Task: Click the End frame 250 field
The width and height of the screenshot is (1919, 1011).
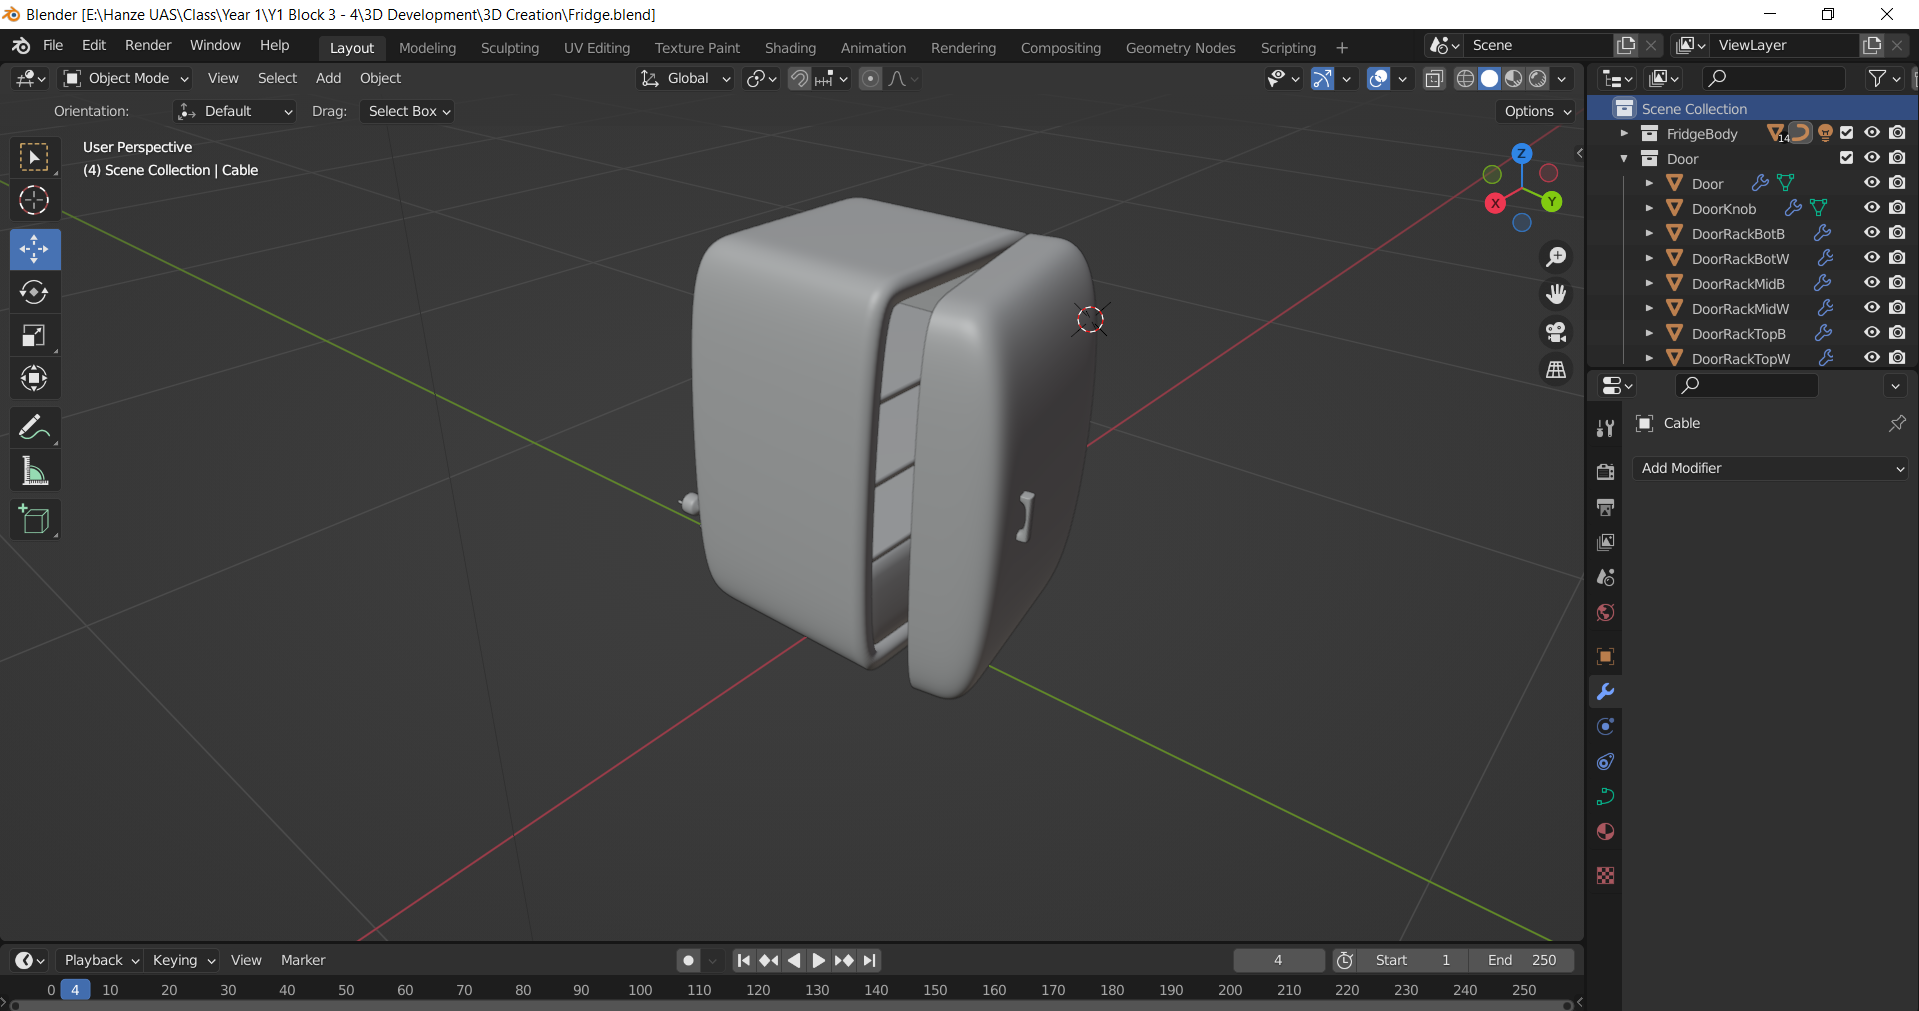Action: tap(1522, 960)
